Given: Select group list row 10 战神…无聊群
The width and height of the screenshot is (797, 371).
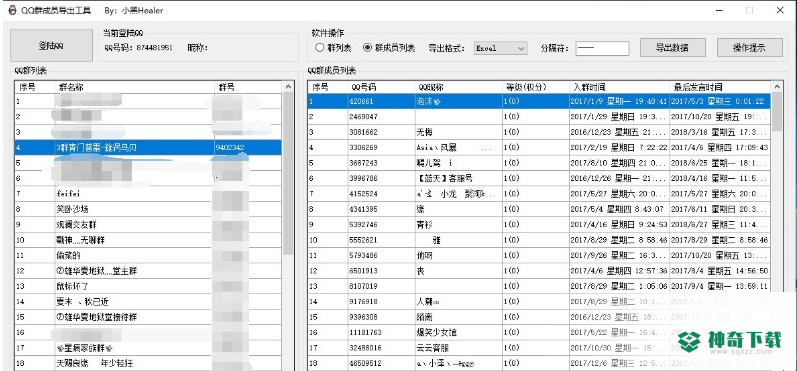Looking at the screenshot, I should [147, 240].
